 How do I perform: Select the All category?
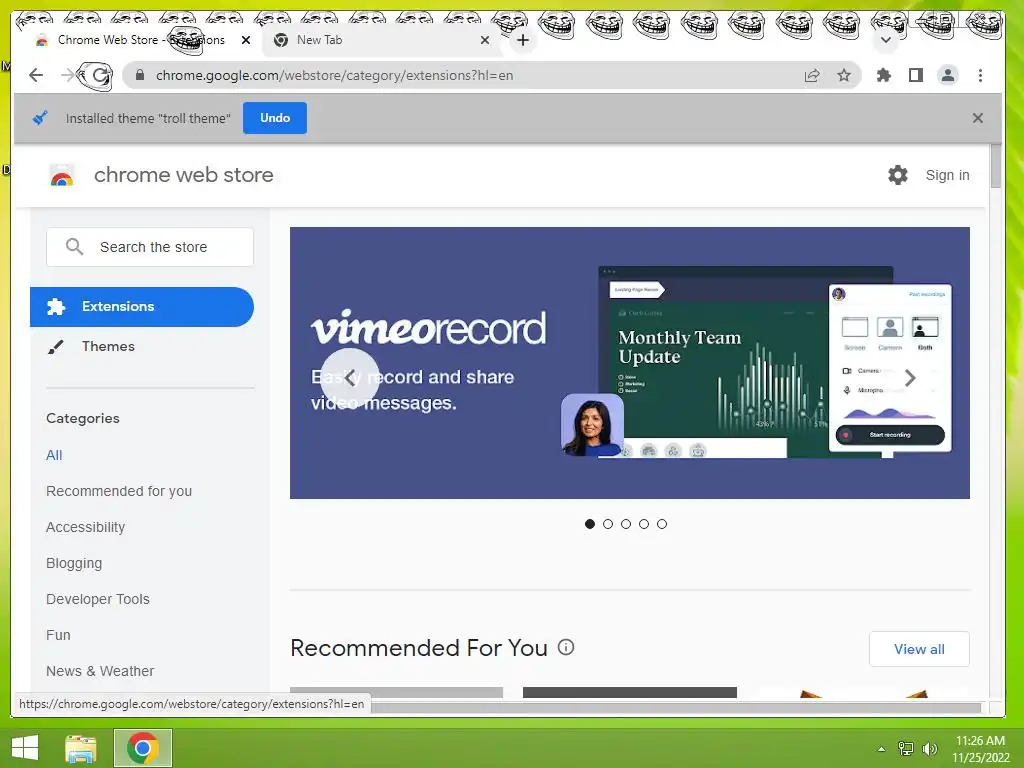(54, 455)
